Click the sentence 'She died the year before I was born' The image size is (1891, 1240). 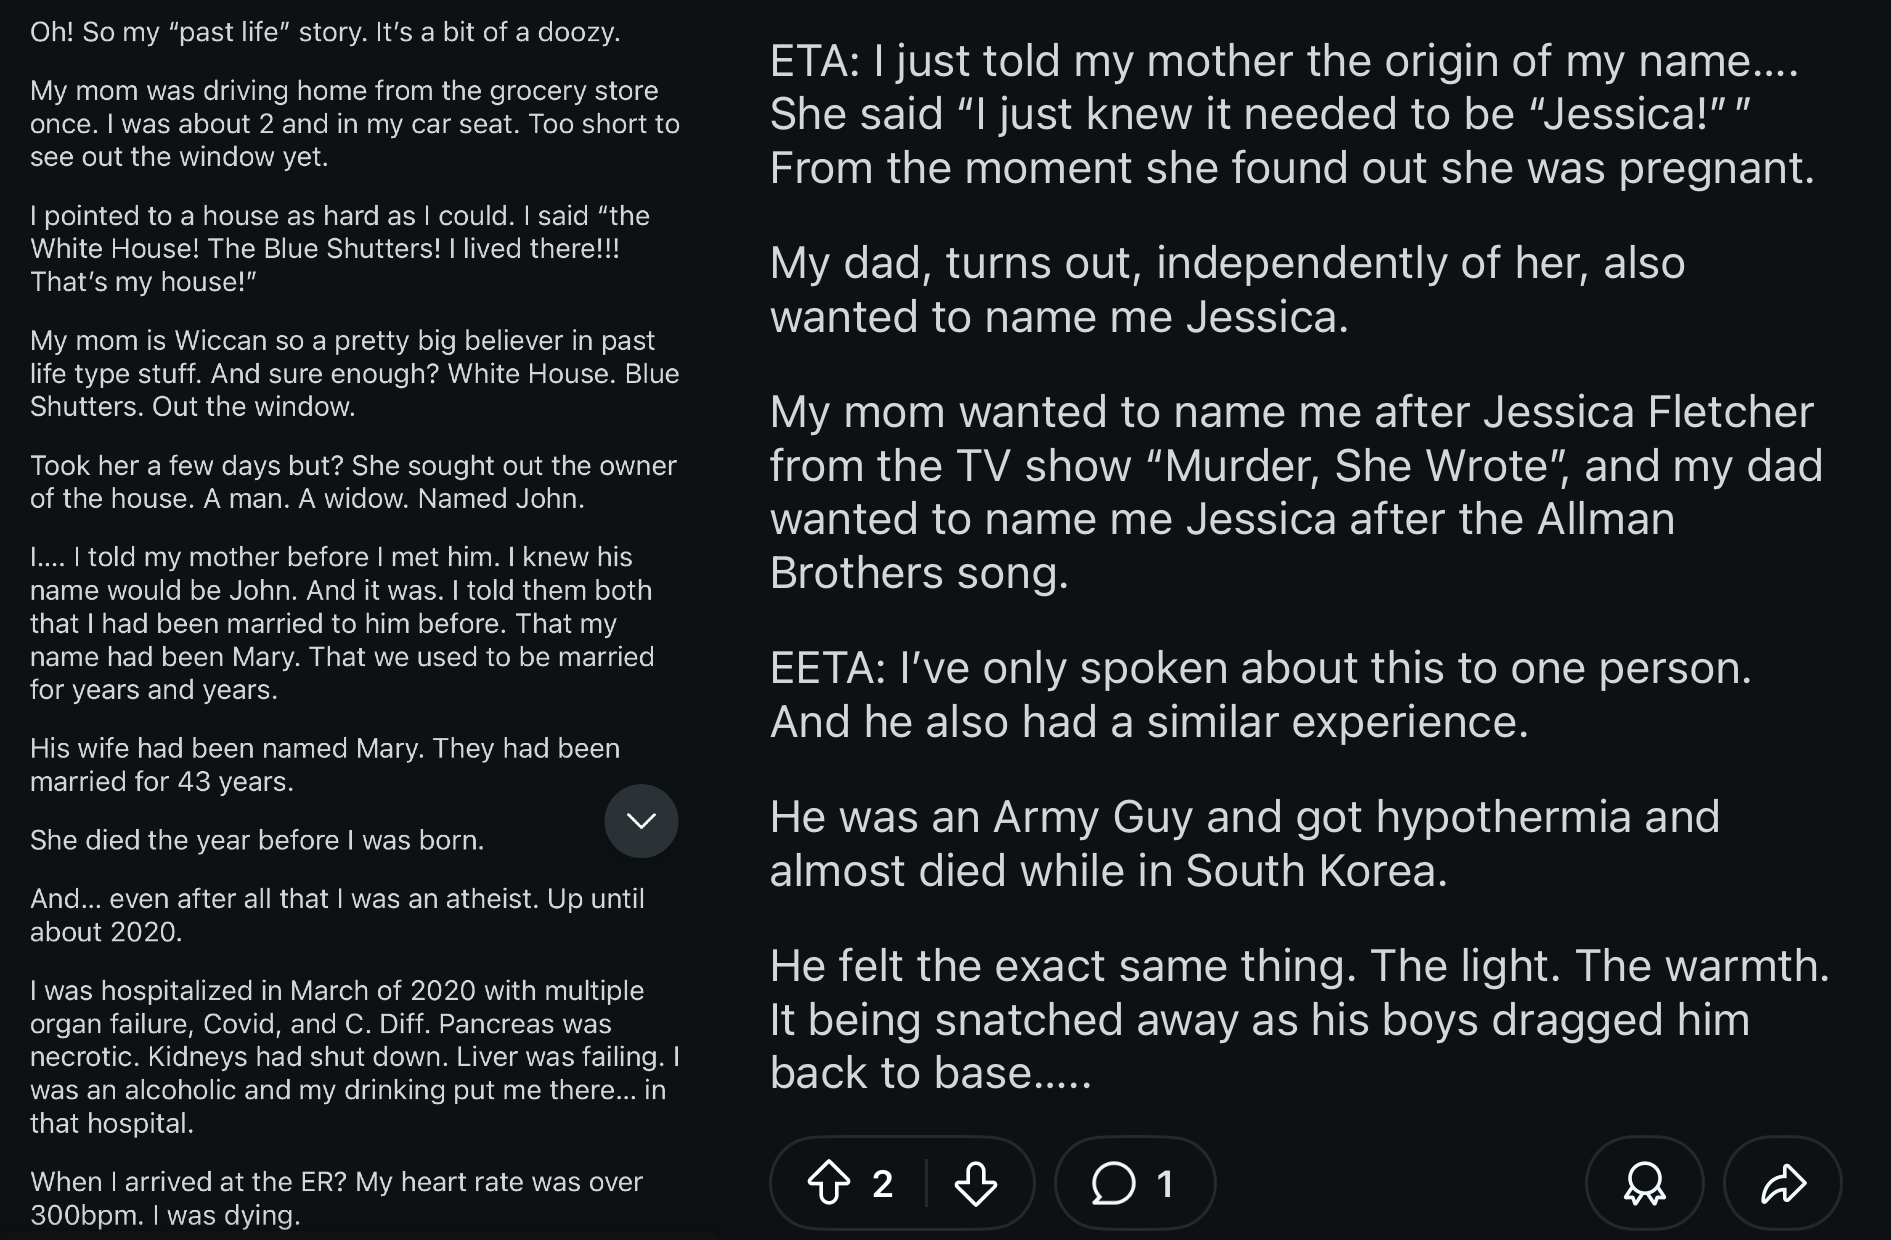pyautogui.click(x=257, y=840)
